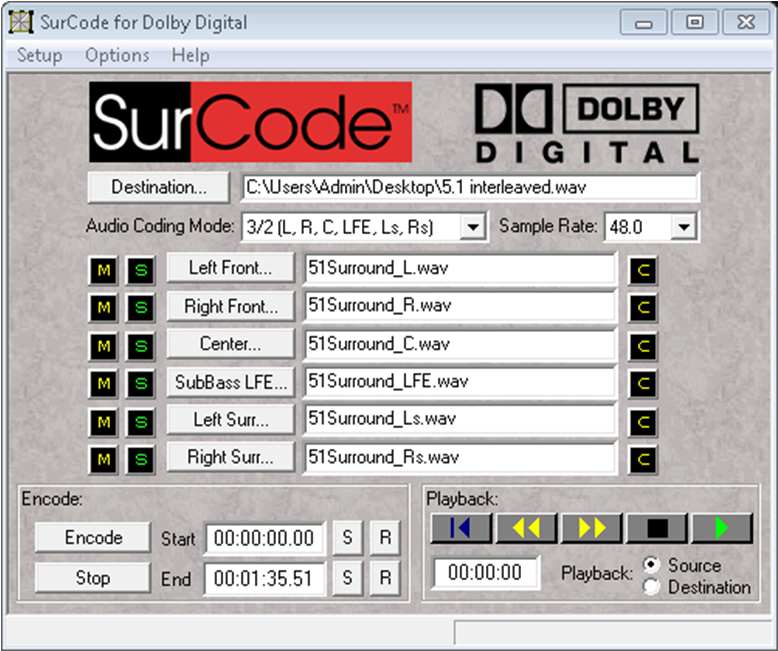The width and height of the screenshot is (778, 651).
Task: Start playback with the green play button
Action: coord(721,528)
